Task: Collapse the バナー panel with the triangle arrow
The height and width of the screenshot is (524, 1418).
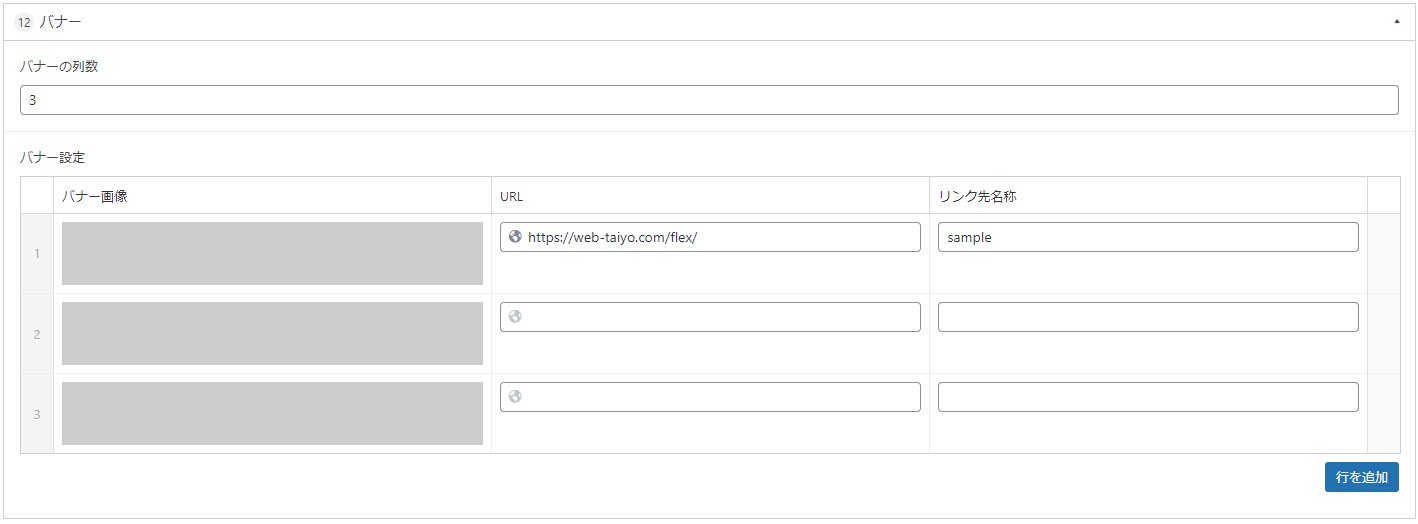Action: 1397,21
